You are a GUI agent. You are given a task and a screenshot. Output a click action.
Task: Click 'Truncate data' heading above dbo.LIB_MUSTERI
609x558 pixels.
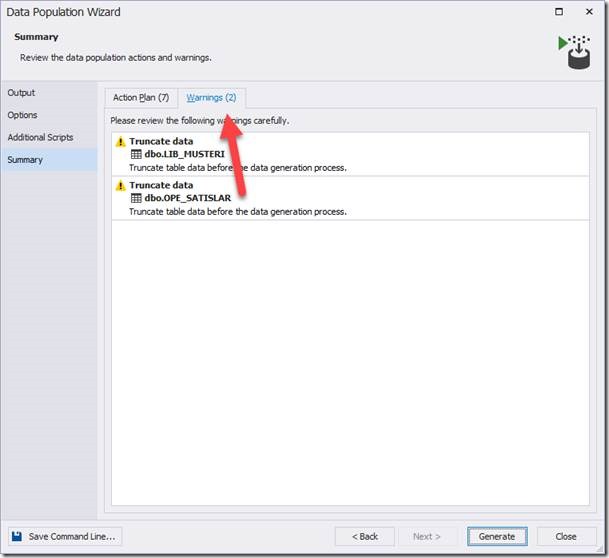pyautogui.click(x=161, y=141)
